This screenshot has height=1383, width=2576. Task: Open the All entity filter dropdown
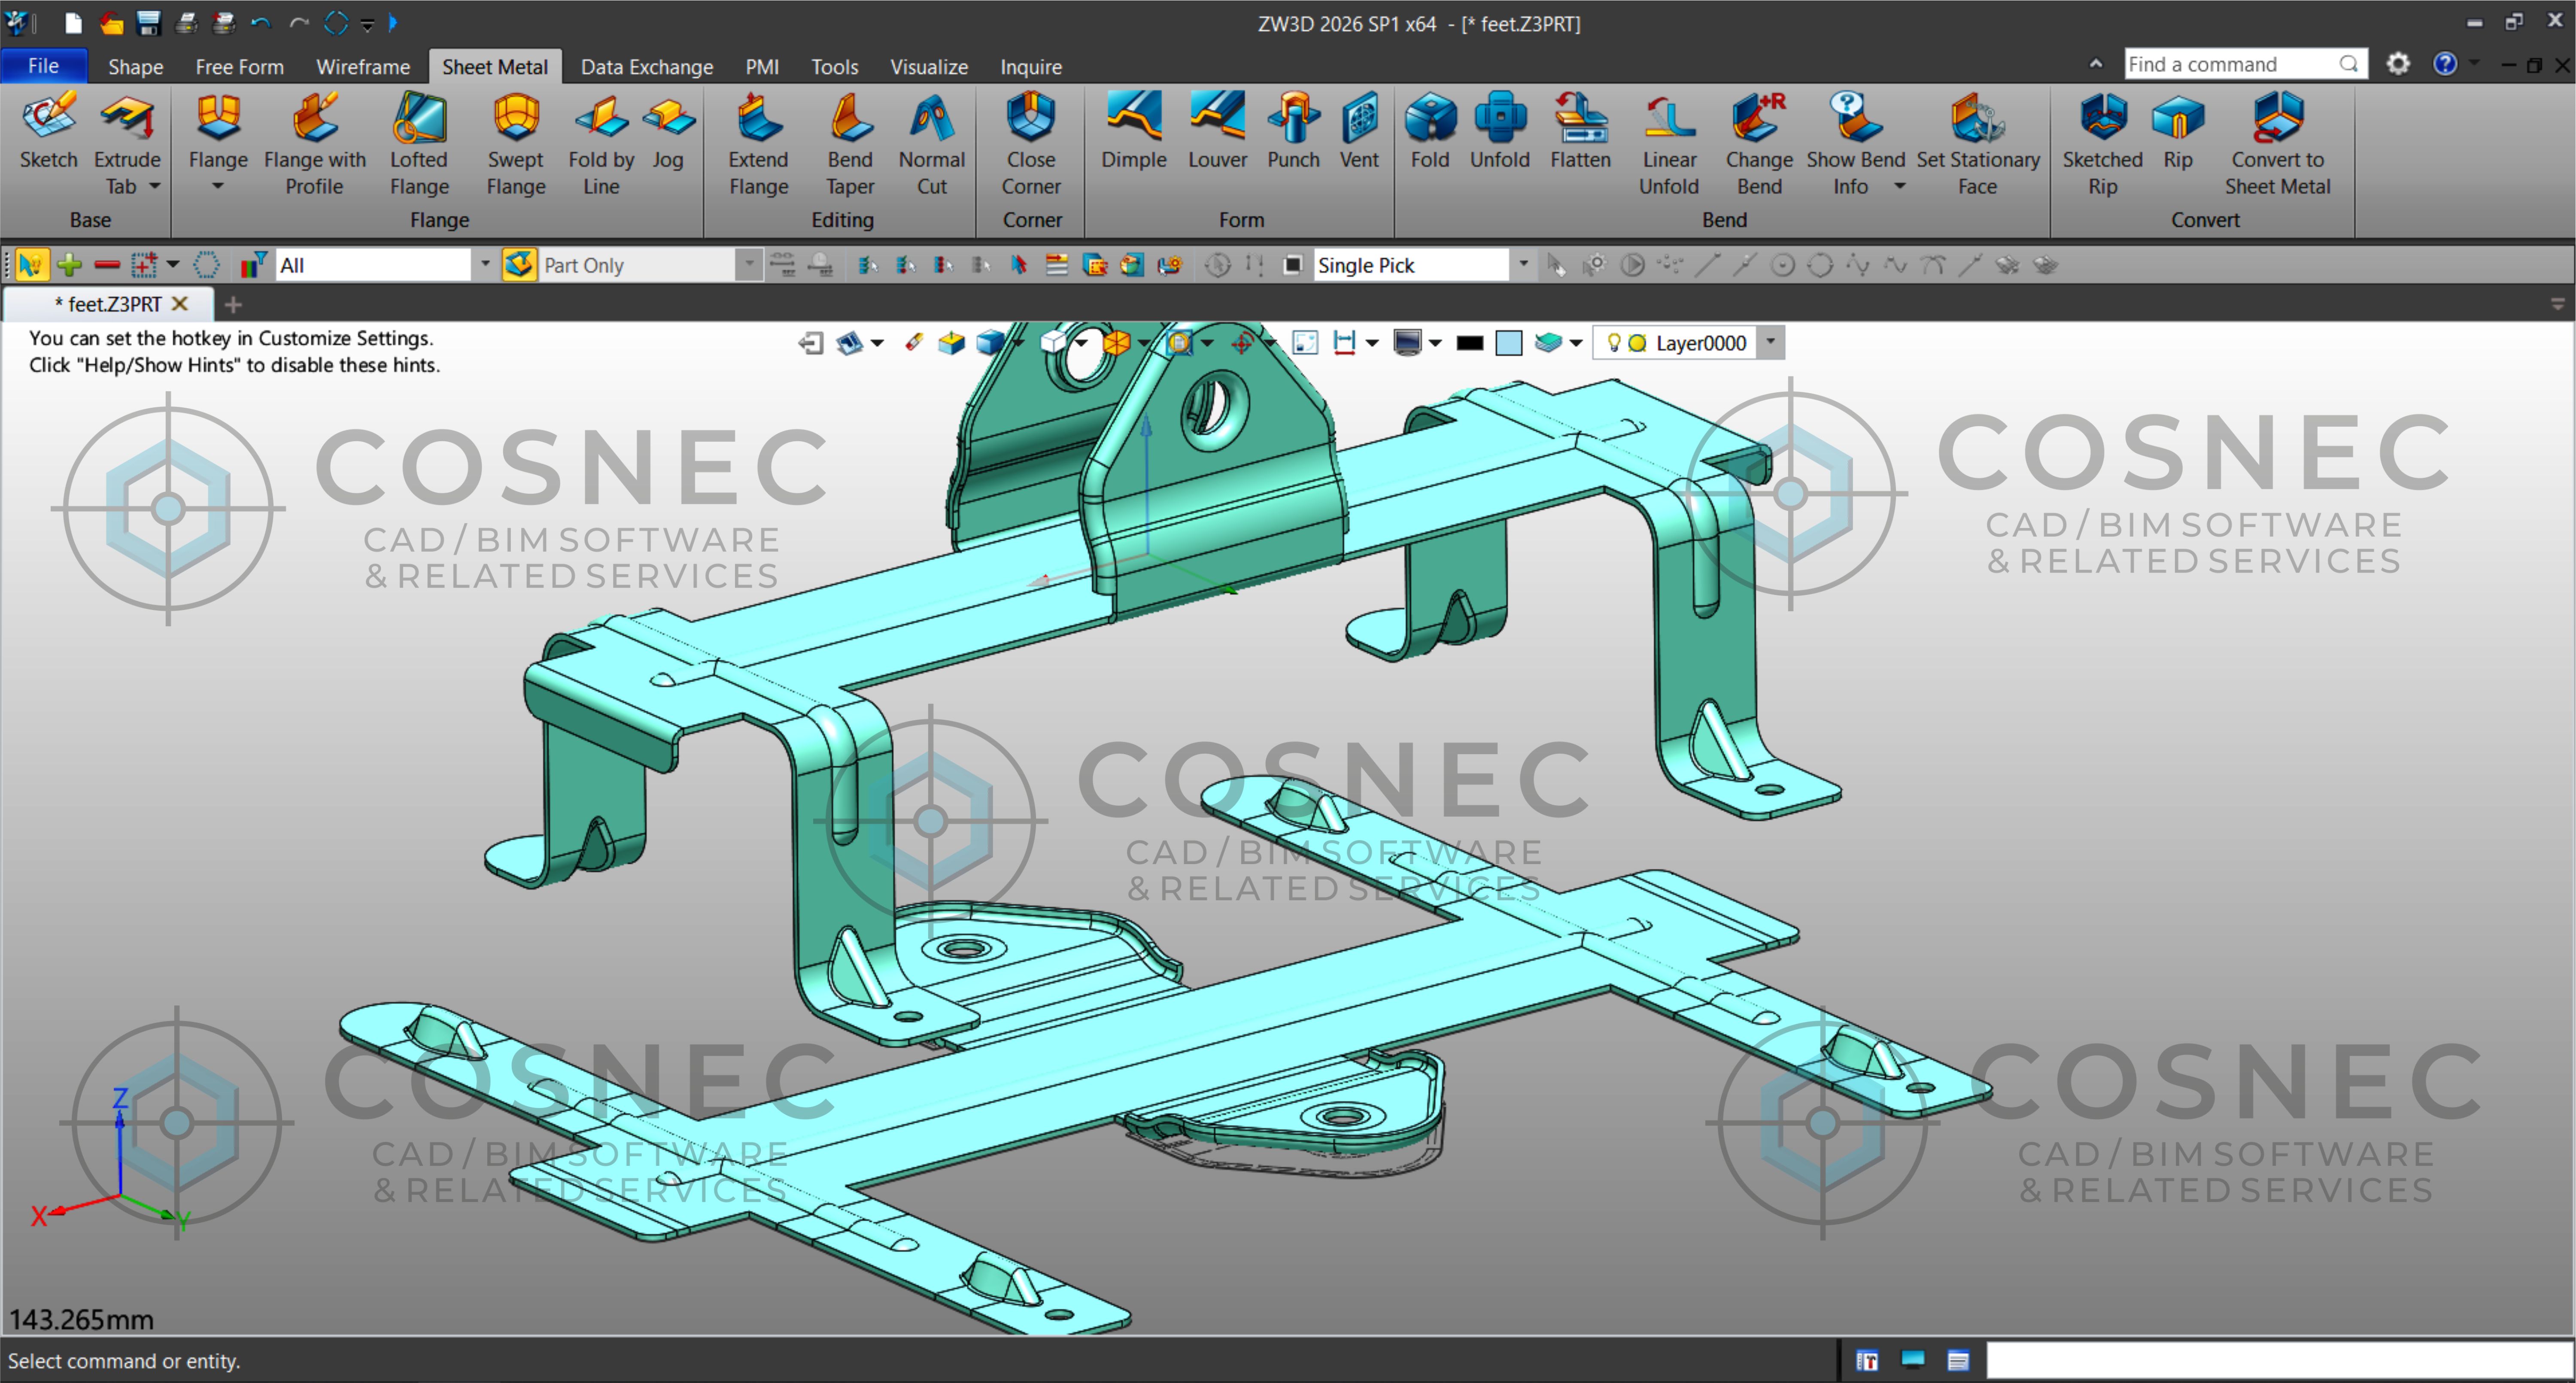485,264
